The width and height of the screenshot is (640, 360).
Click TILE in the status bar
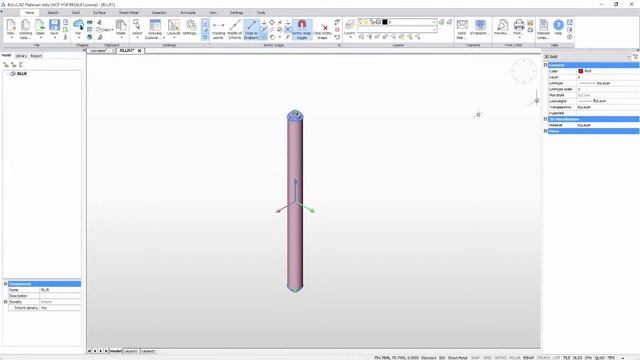pyautogui.click(x=567, y=358)
